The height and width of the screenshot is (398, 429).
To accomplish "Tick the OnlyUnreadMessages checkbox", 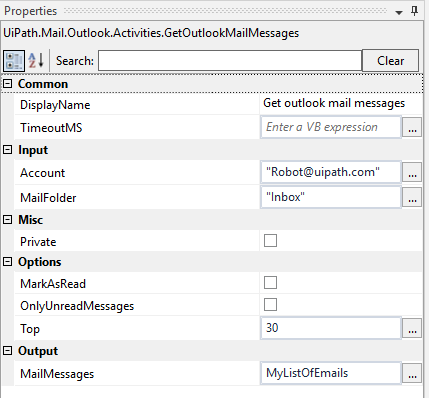I will click(270, 304).
